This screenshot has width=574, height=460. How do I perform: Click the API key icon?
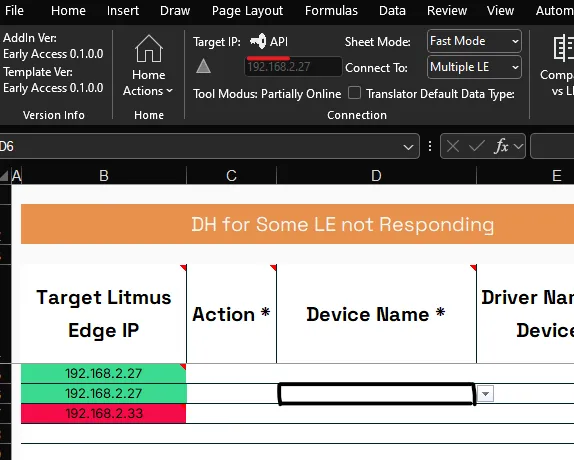(x=258, y=41)
